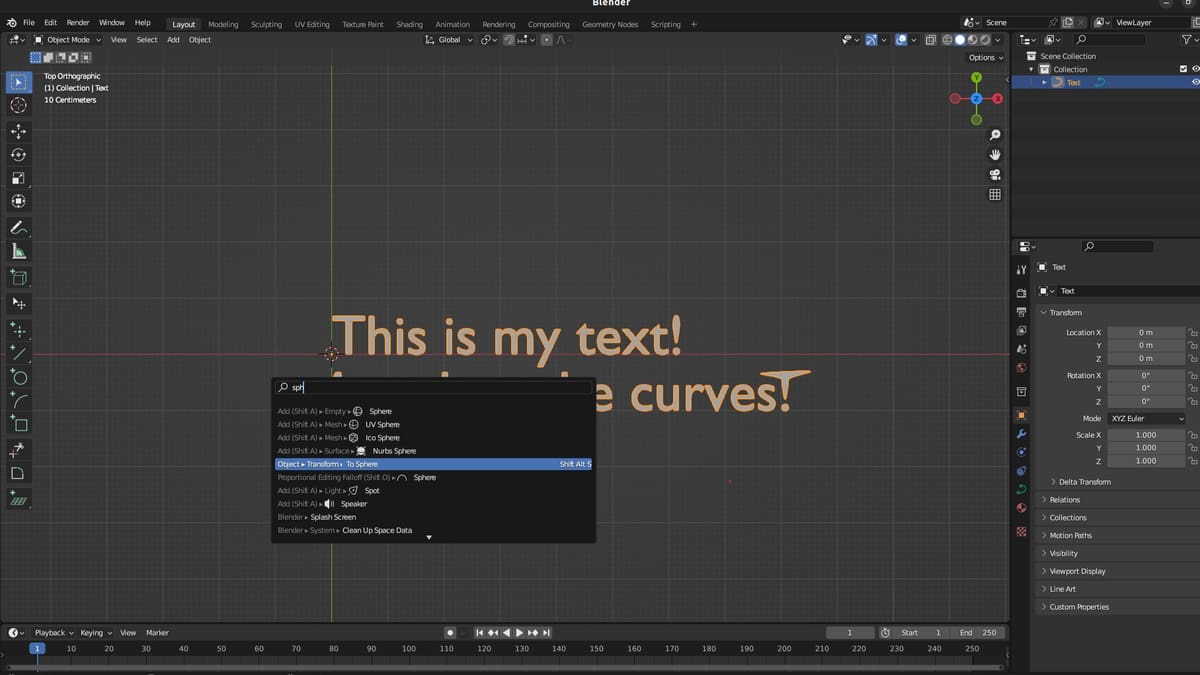Screen dimensions: 1200x675
Task: Toggle lock for Location X
Action: pos(1192,333)
